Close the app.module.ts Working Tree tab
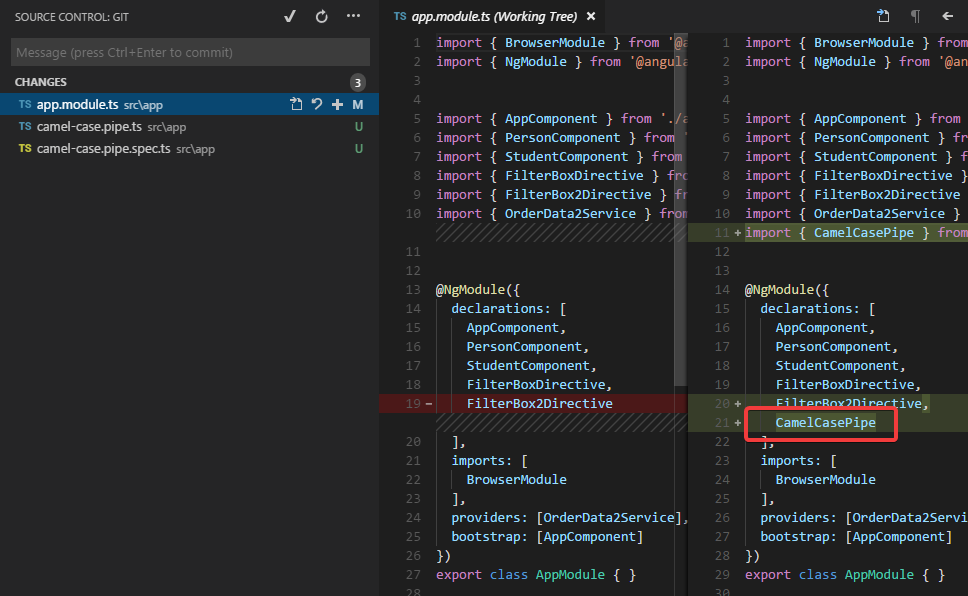Screen dimensions: 968x596 tap(591, 17)
